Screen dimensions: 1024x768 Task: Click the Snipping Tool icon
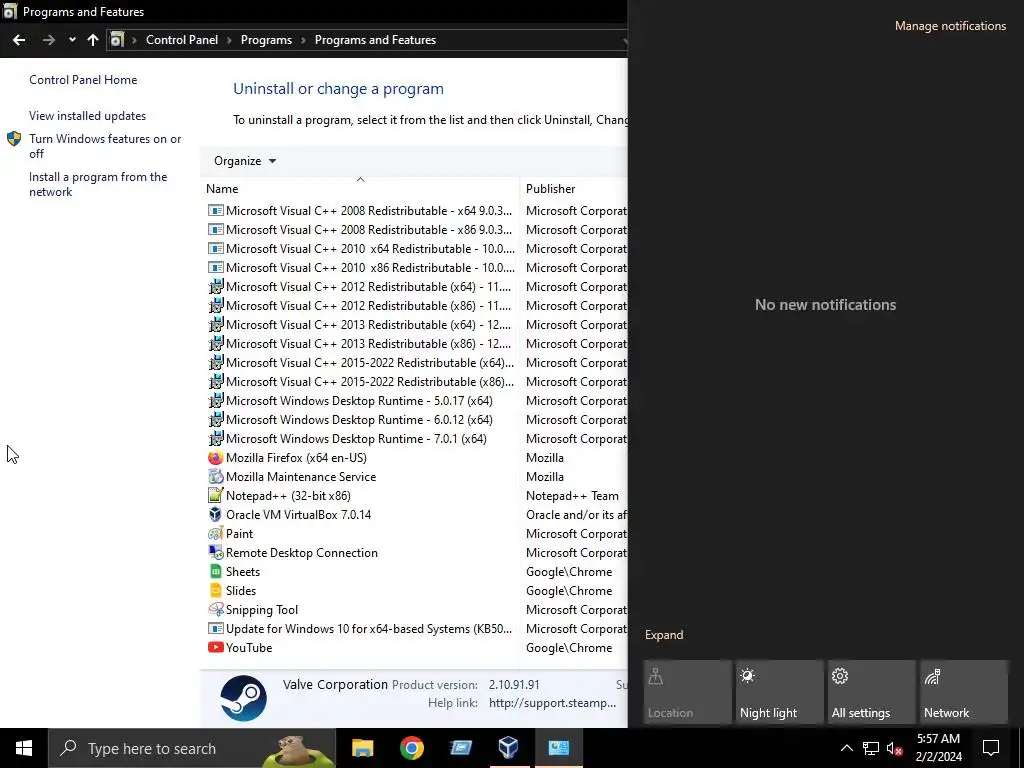pyautogui.click(x=216, y=609)
